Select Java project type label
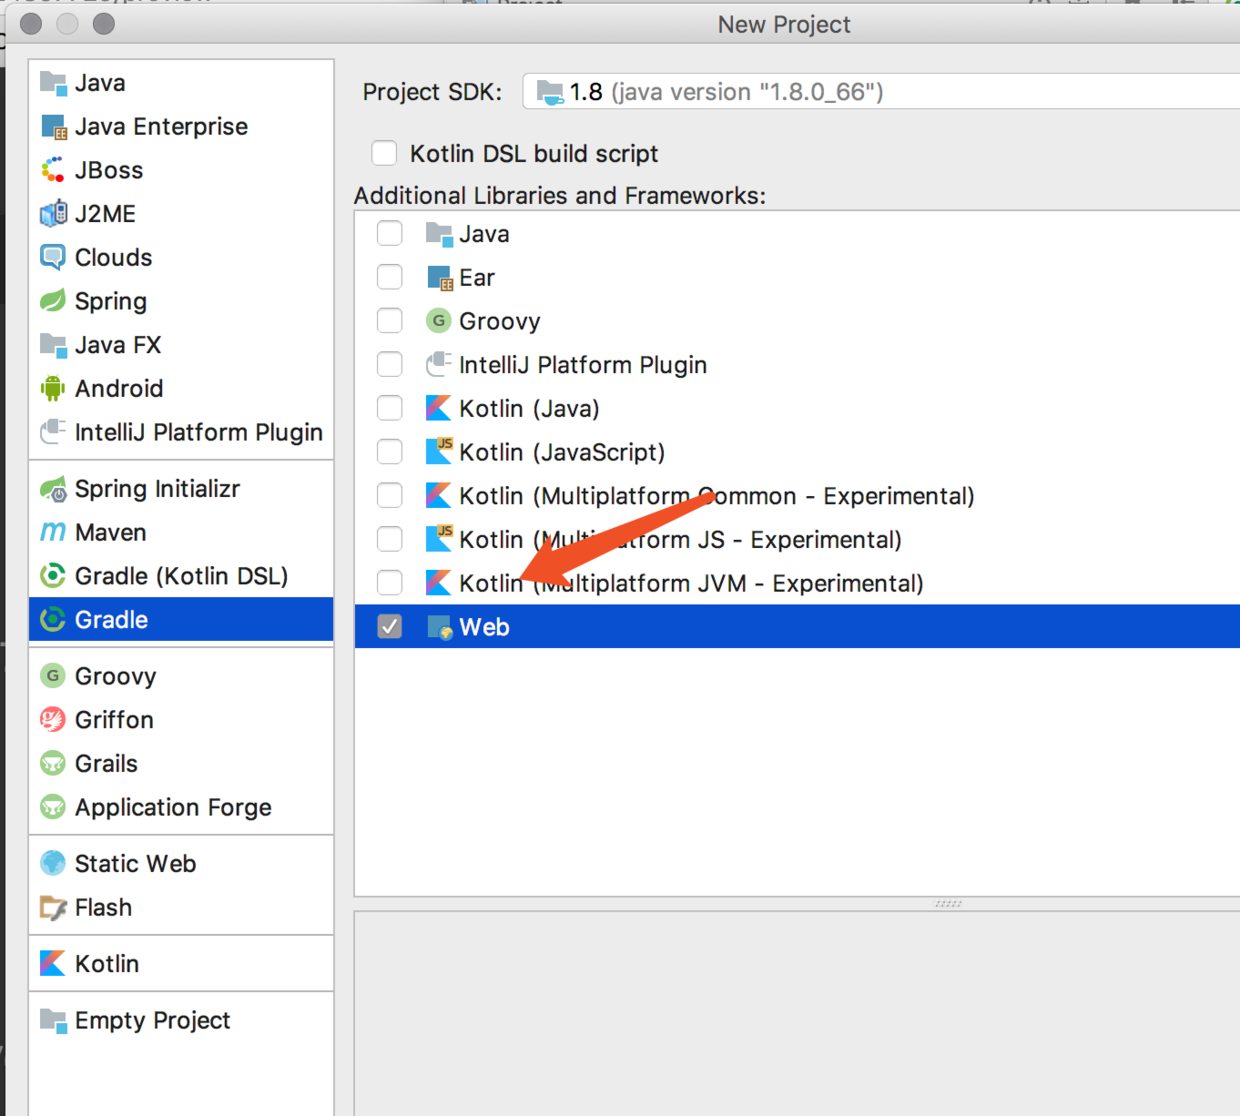 coord(100,83)
